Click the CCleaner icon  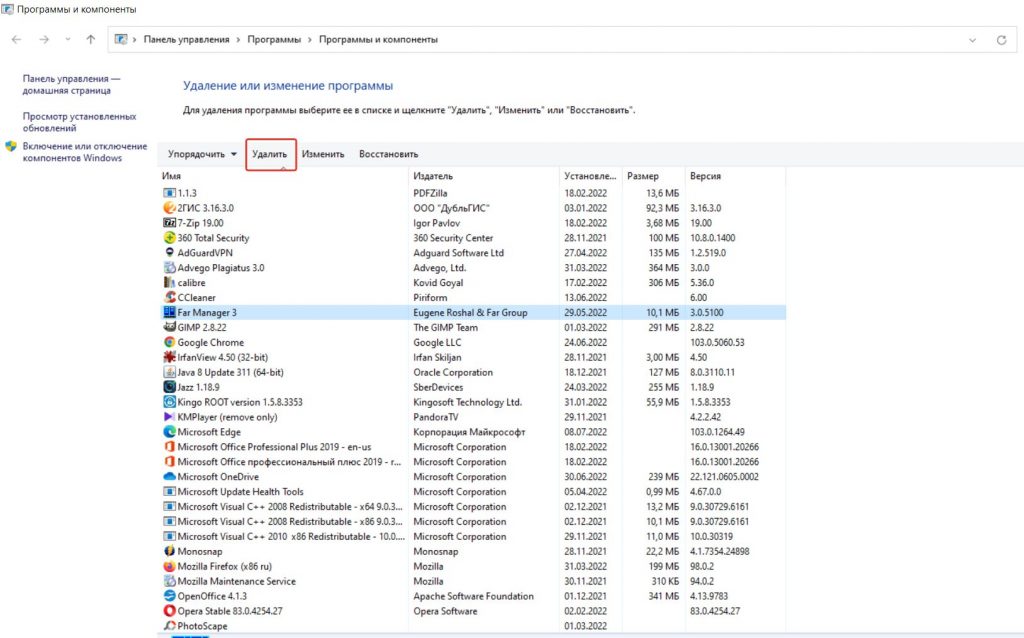point(169,297)
